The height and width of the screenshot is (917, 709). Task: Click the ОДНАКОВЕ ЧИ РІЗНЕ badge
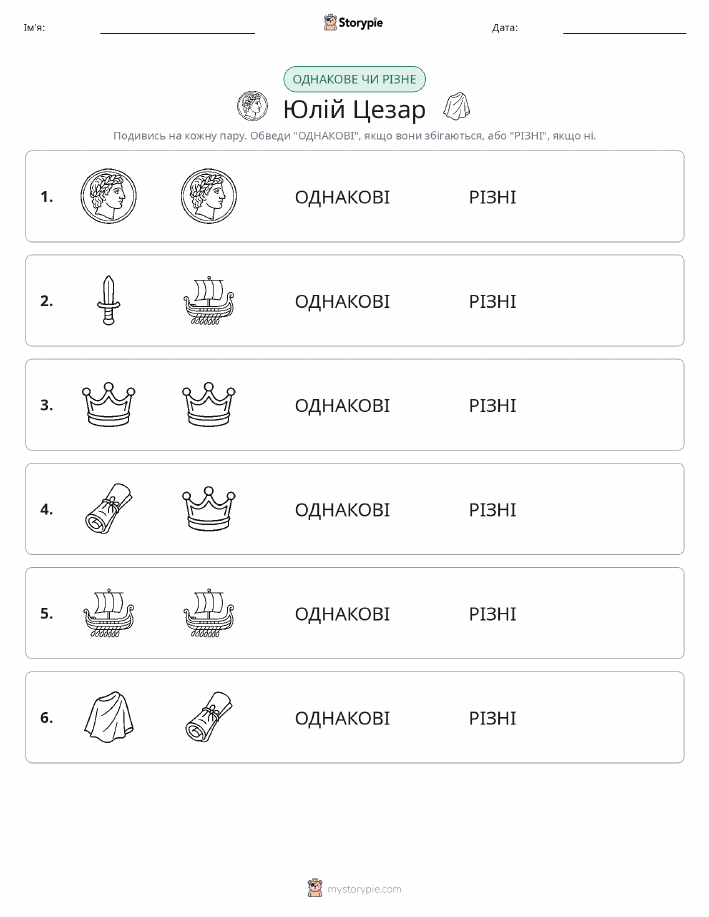(354, 79)
